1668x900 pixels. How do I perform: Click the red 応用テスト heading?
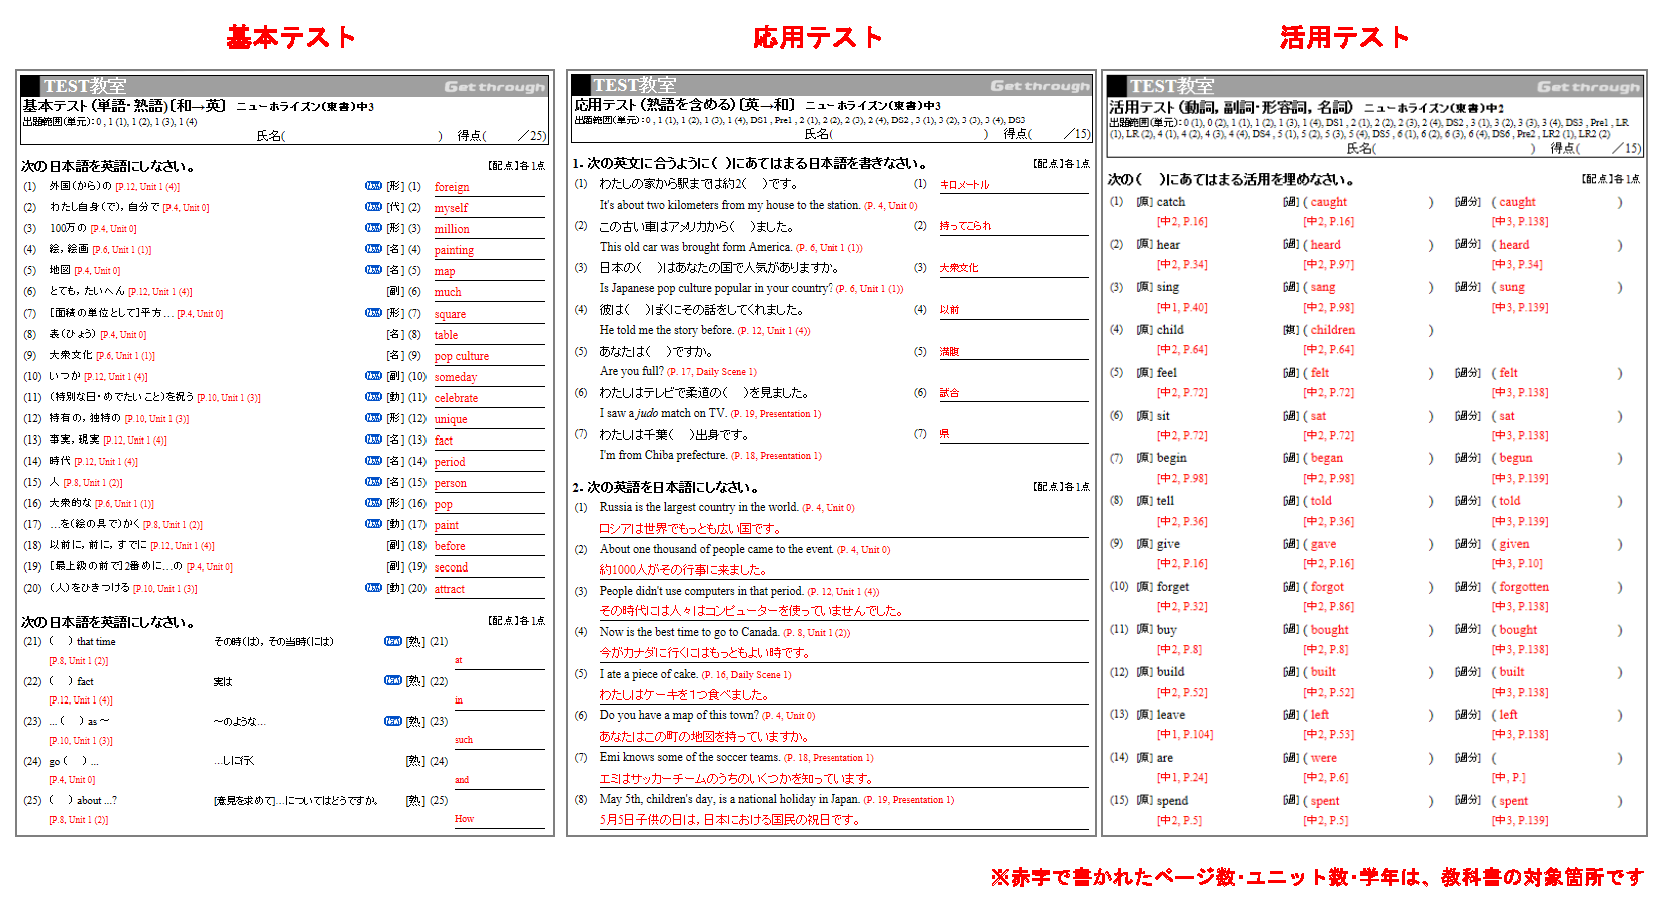tap(817, 38)
